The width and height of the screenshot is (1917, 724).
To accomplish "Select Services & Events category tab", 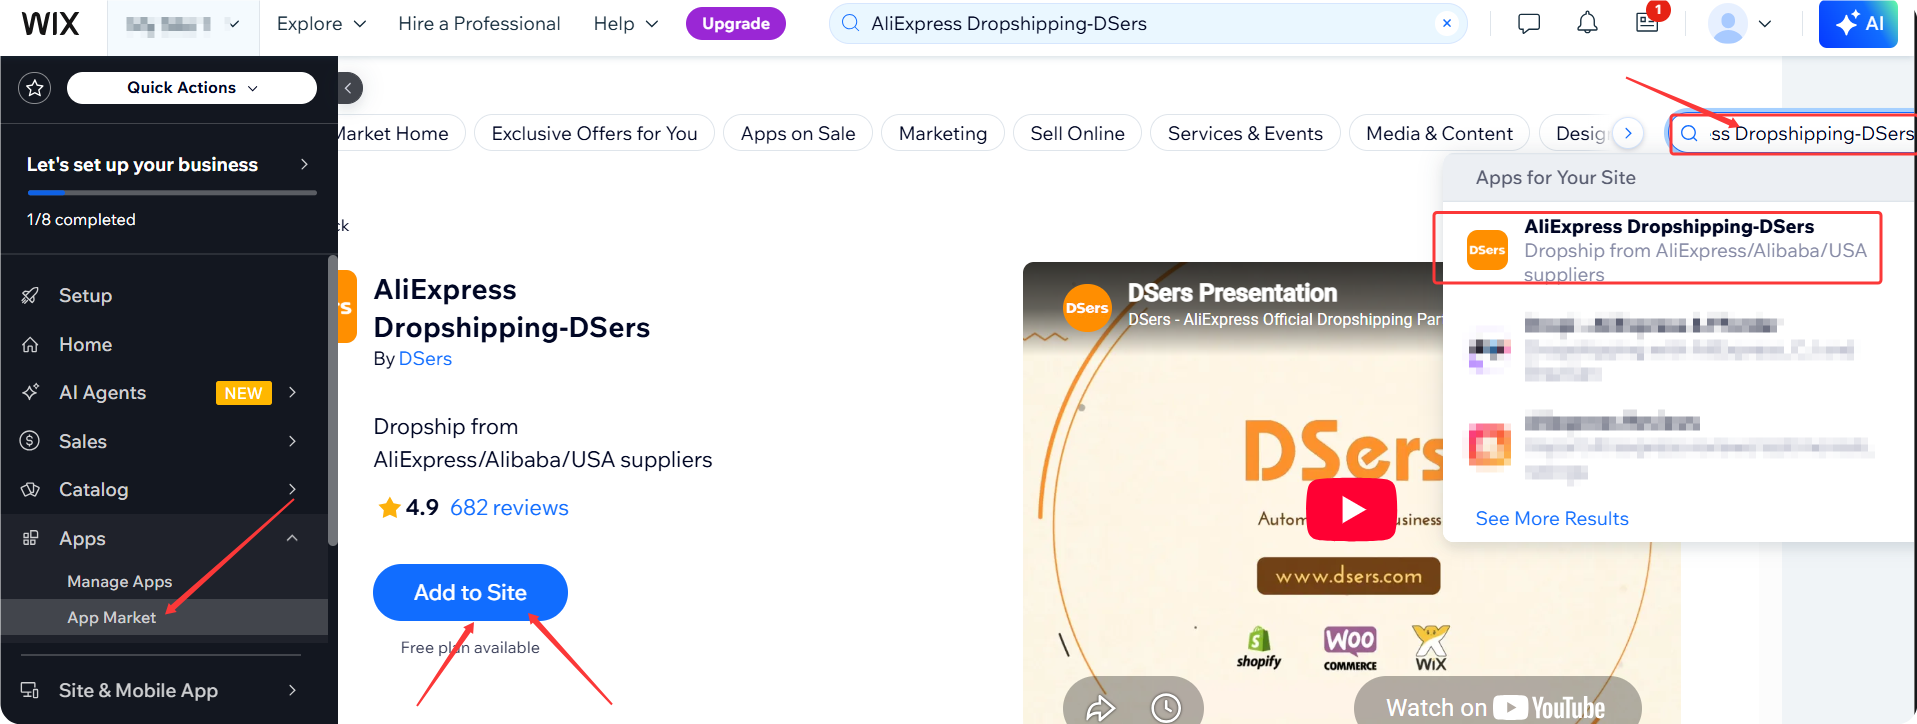I will pyautogui.click(x=1245, y=134).
